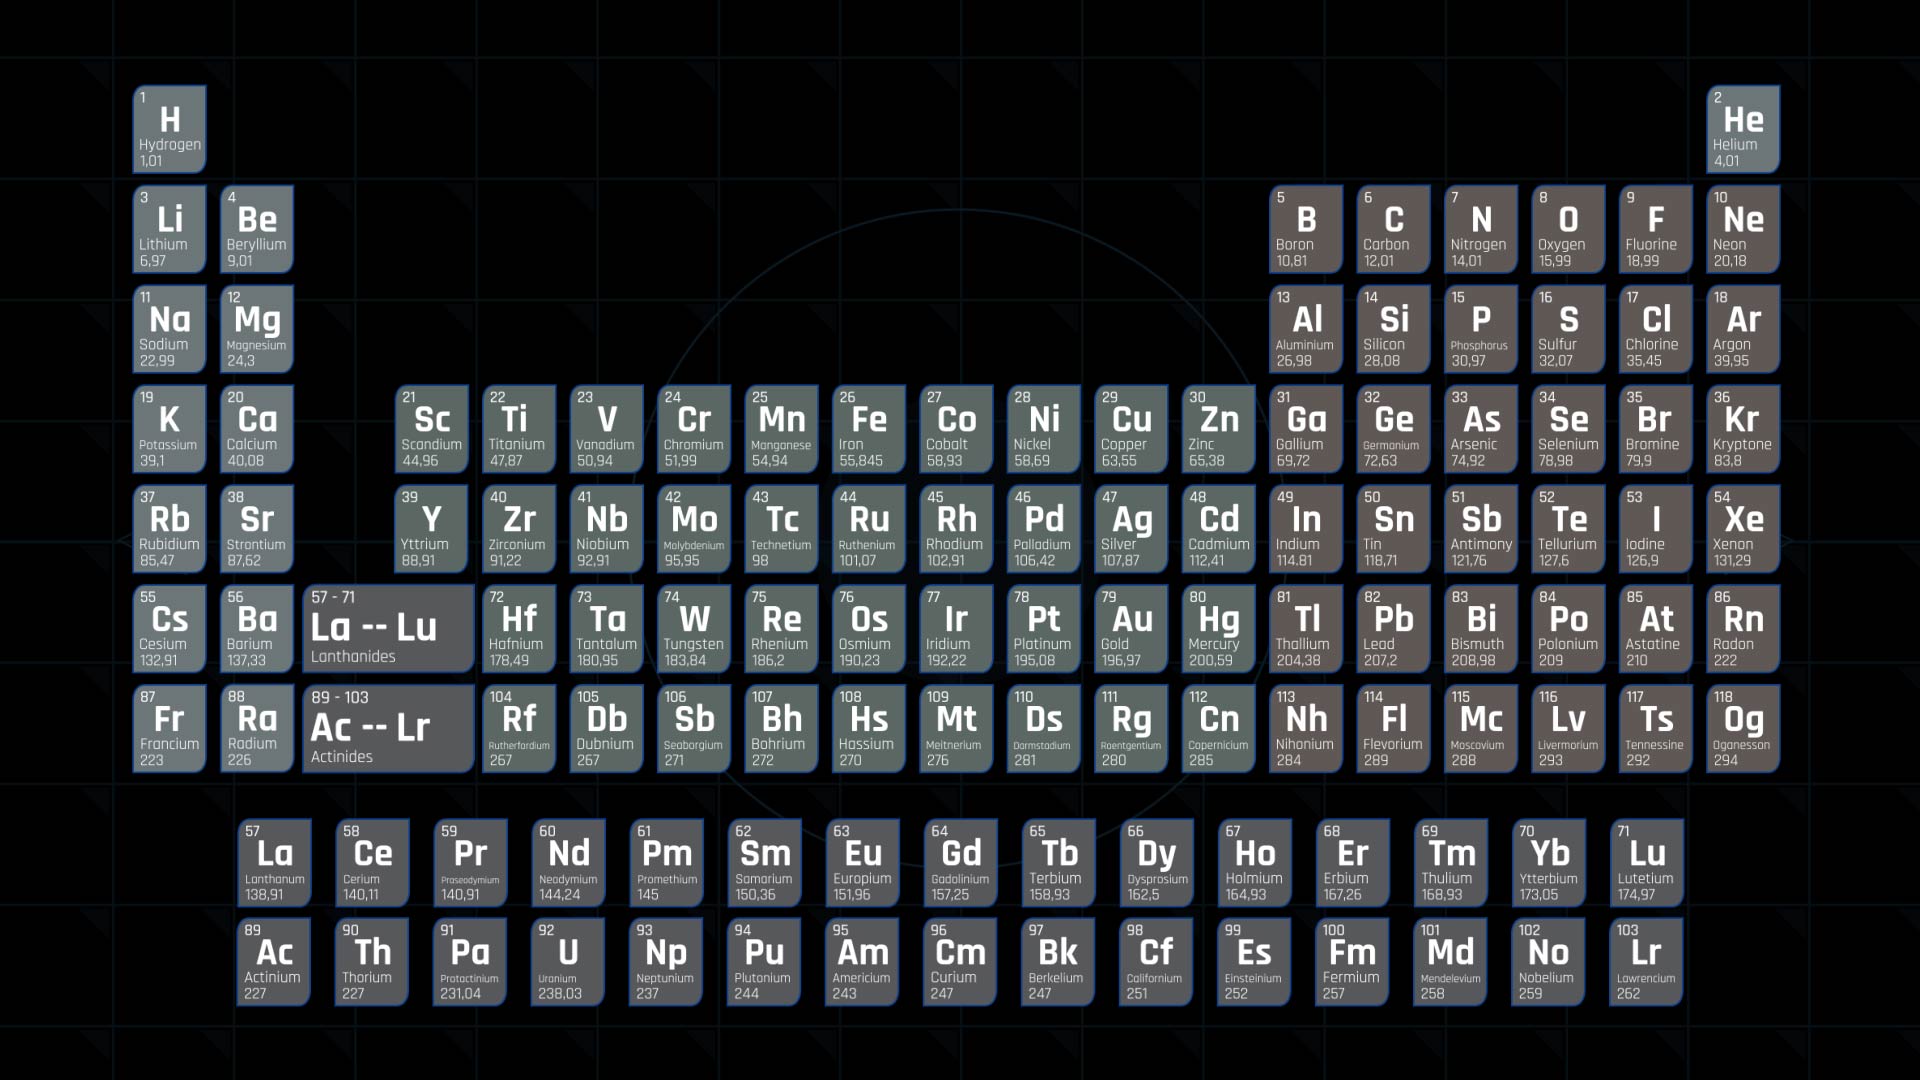The height and width of the screenshot is (1080, 1920).
Task: Click the Antimony element tile
Action: click(1481, 529)
